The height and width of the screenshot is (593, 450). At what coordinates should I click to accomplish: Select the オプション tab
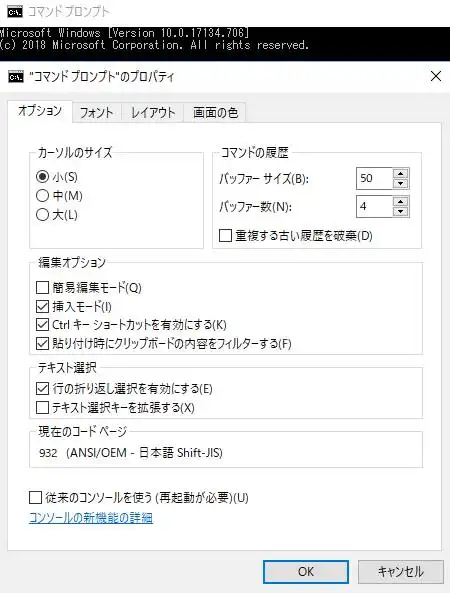tap(40, 111)
